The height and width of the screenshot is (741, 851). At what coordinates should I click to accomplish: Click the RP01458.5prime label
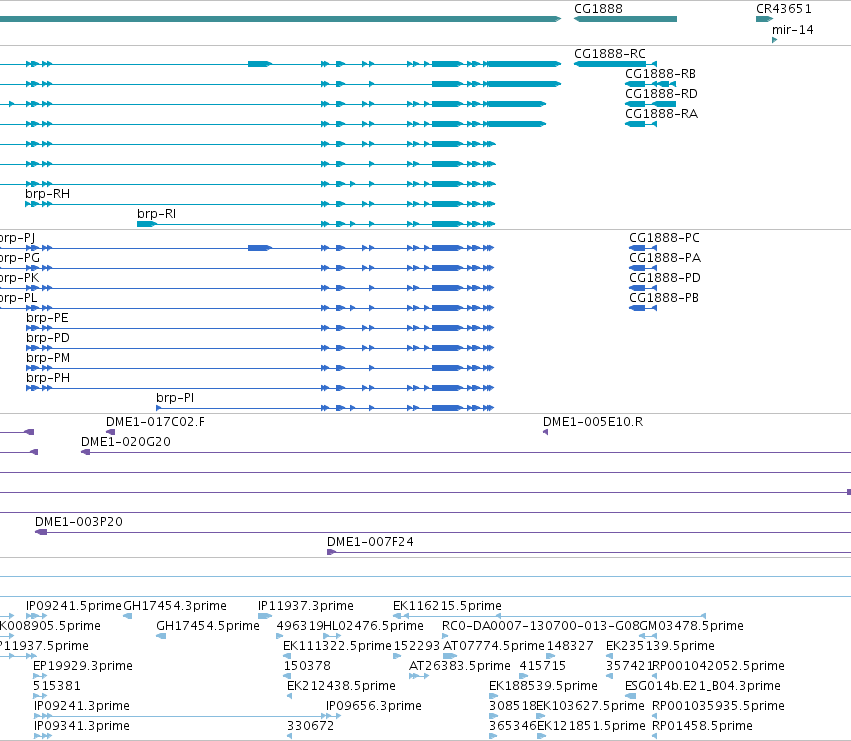pyautogui.click(x=702, y=726)
